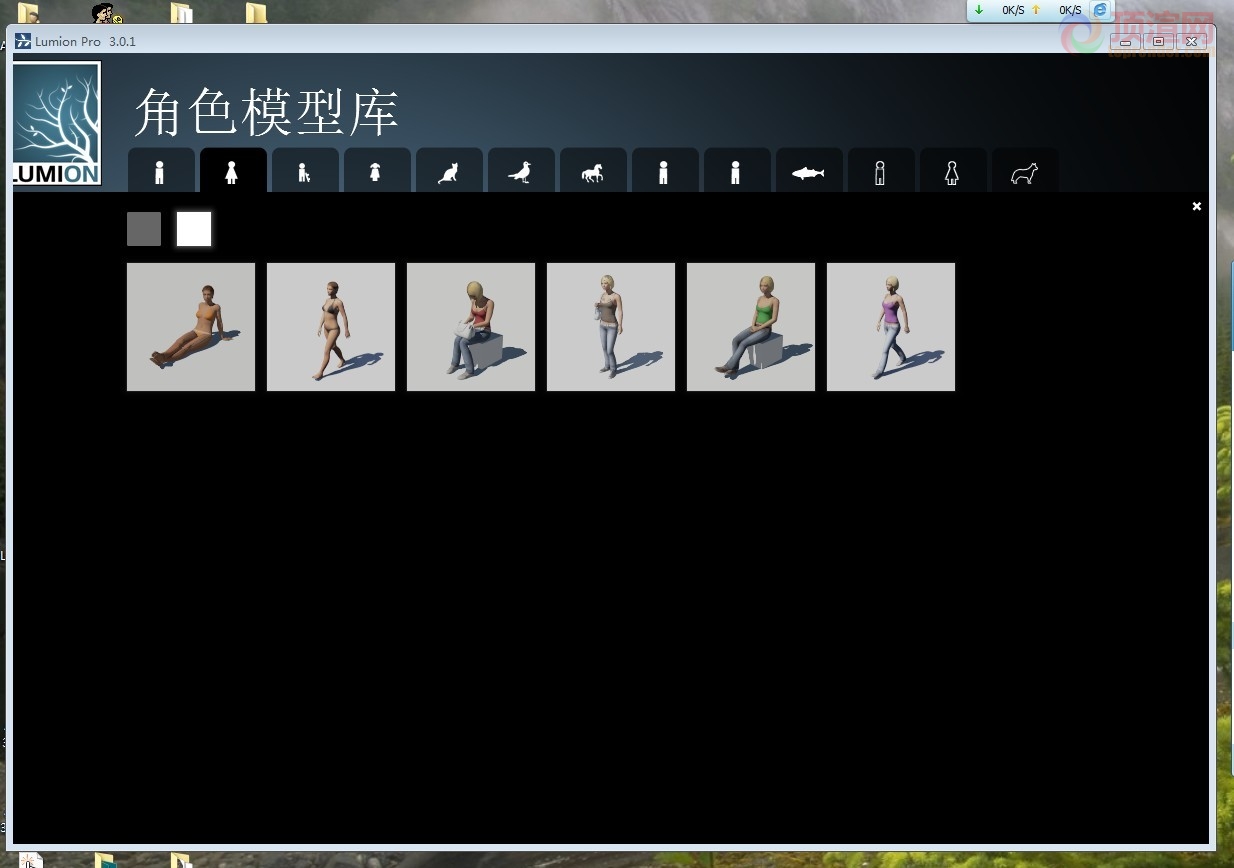Open the horse category tab

pyautogui.click(x=592, y=171)
